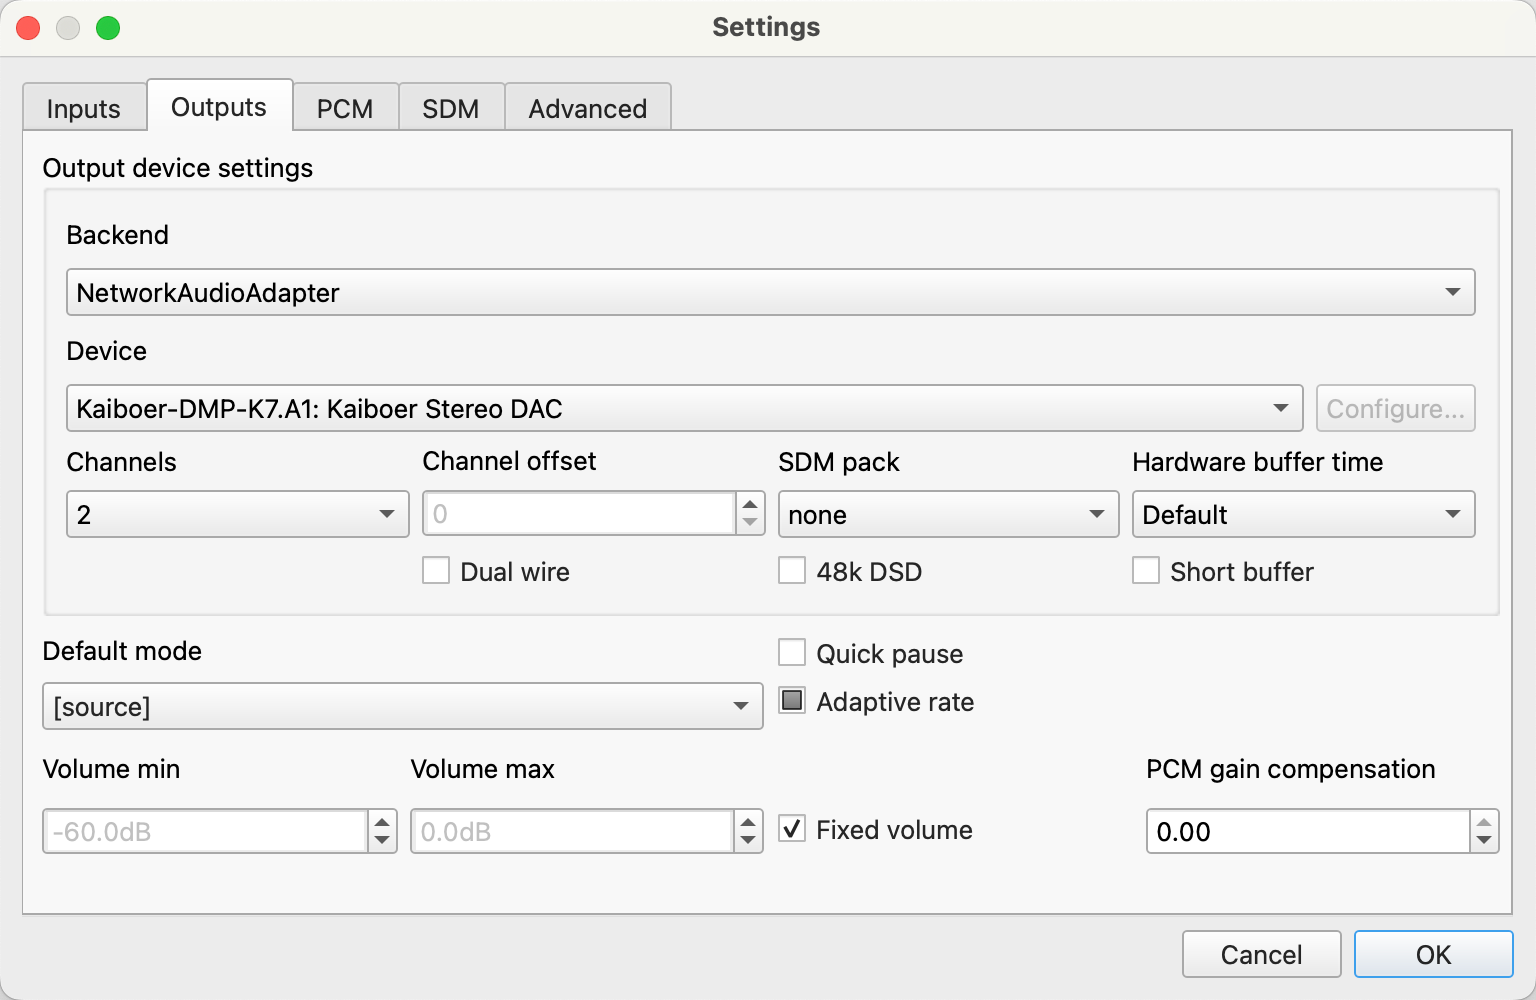Decrease Volume max with down arrow
Viewport: 1536px width, 1000px height.
[x=748, y=841]
